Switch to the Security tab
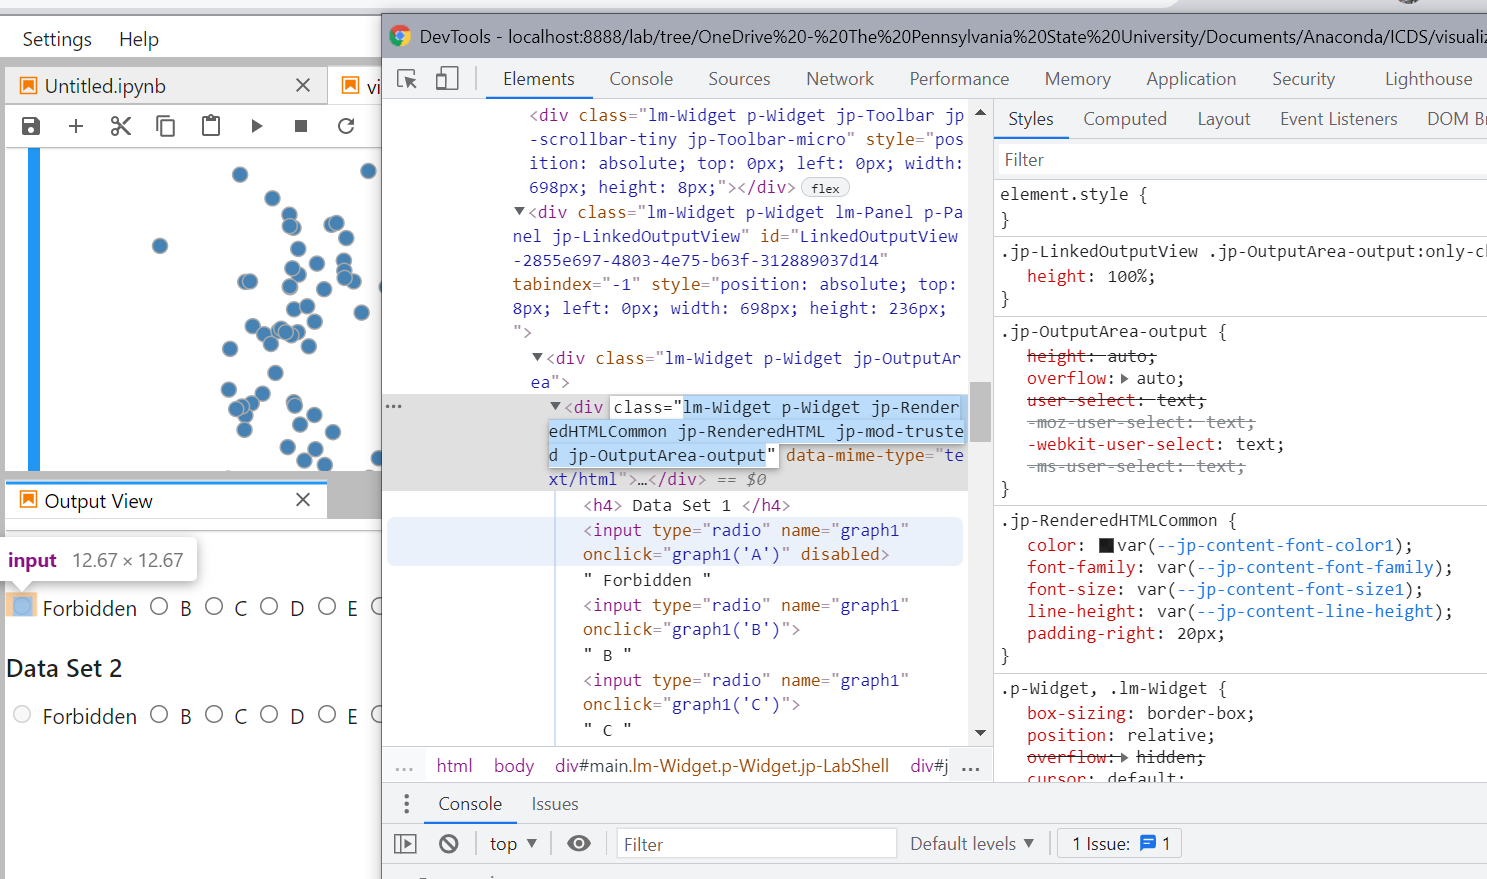Screen dimensions: 1487x879 click(1303, 79)
